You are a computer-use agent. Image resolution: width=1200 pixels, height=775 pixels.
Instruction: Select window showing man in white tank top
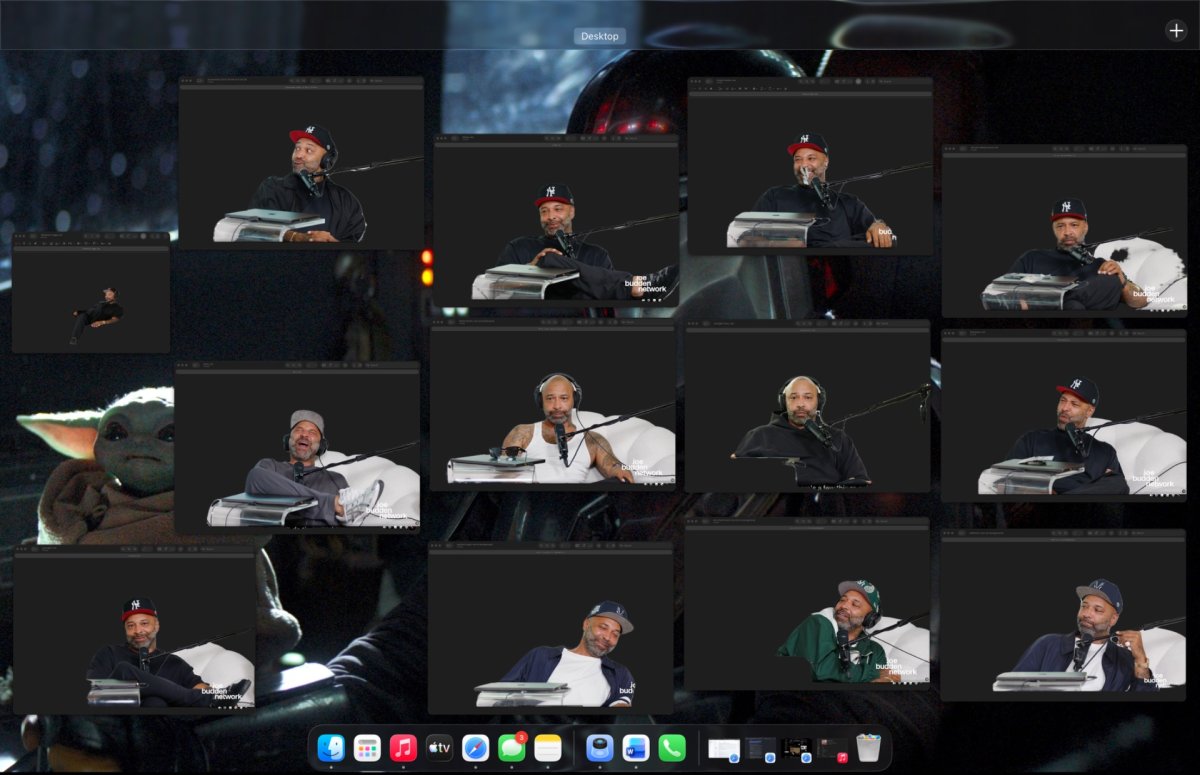(x=552, y=405)
